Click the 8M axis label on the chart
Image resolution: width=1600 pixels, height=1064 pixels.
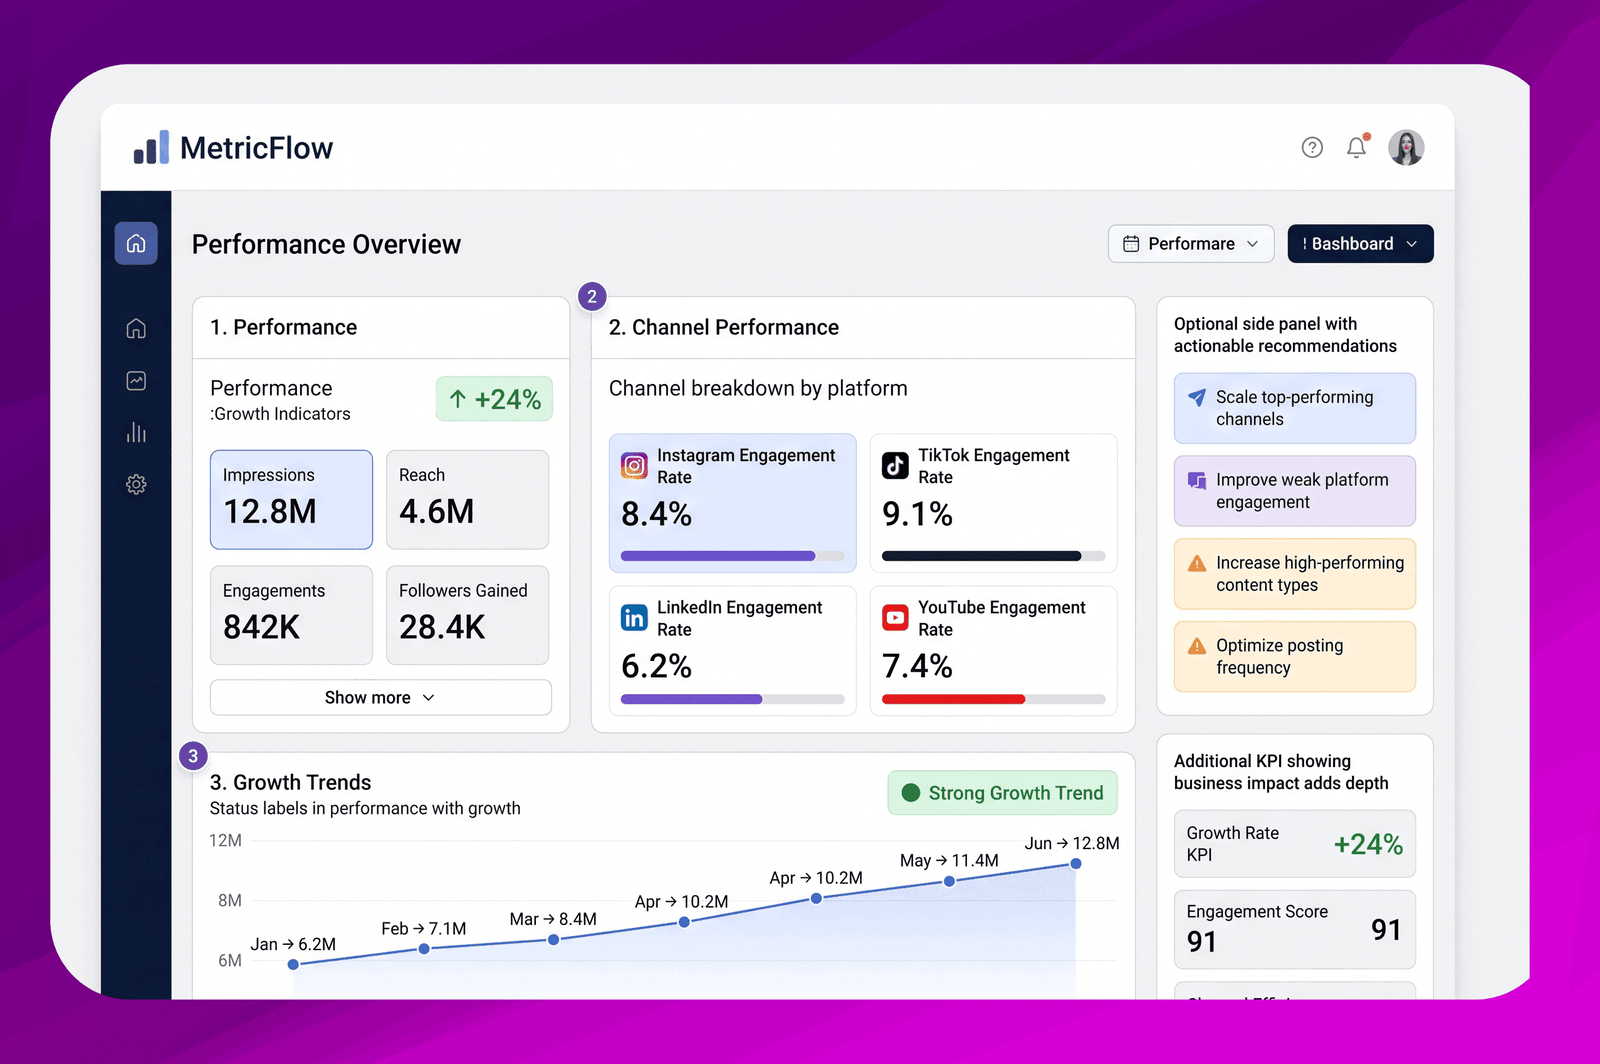[230, 901]
